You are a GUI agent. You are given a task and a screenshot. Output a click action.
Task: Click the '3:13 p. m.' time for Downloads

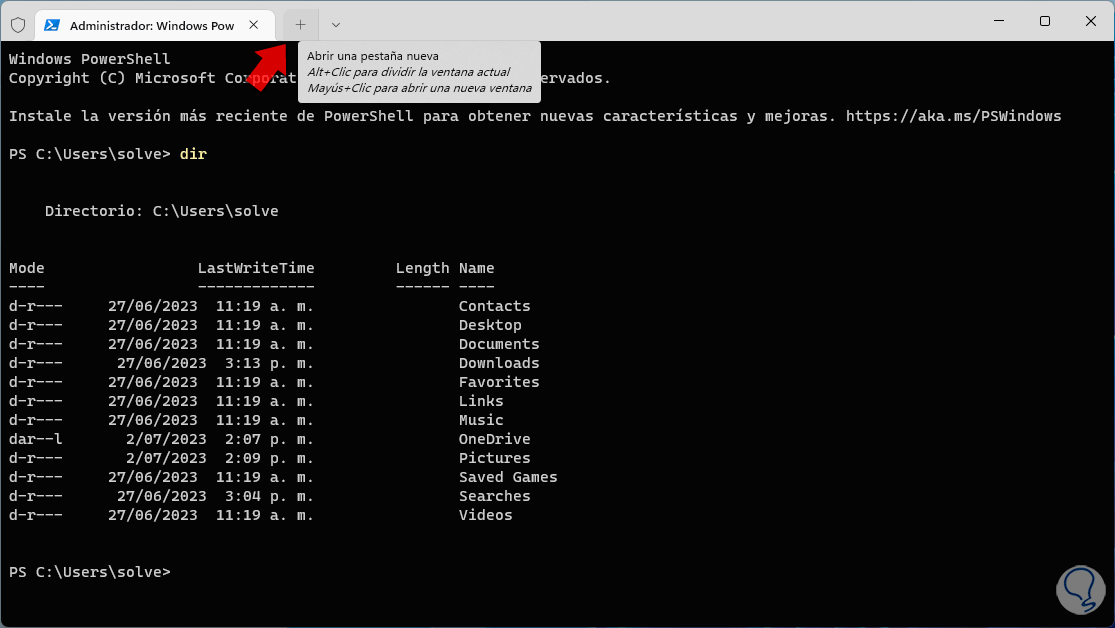[x=269, y=363]
